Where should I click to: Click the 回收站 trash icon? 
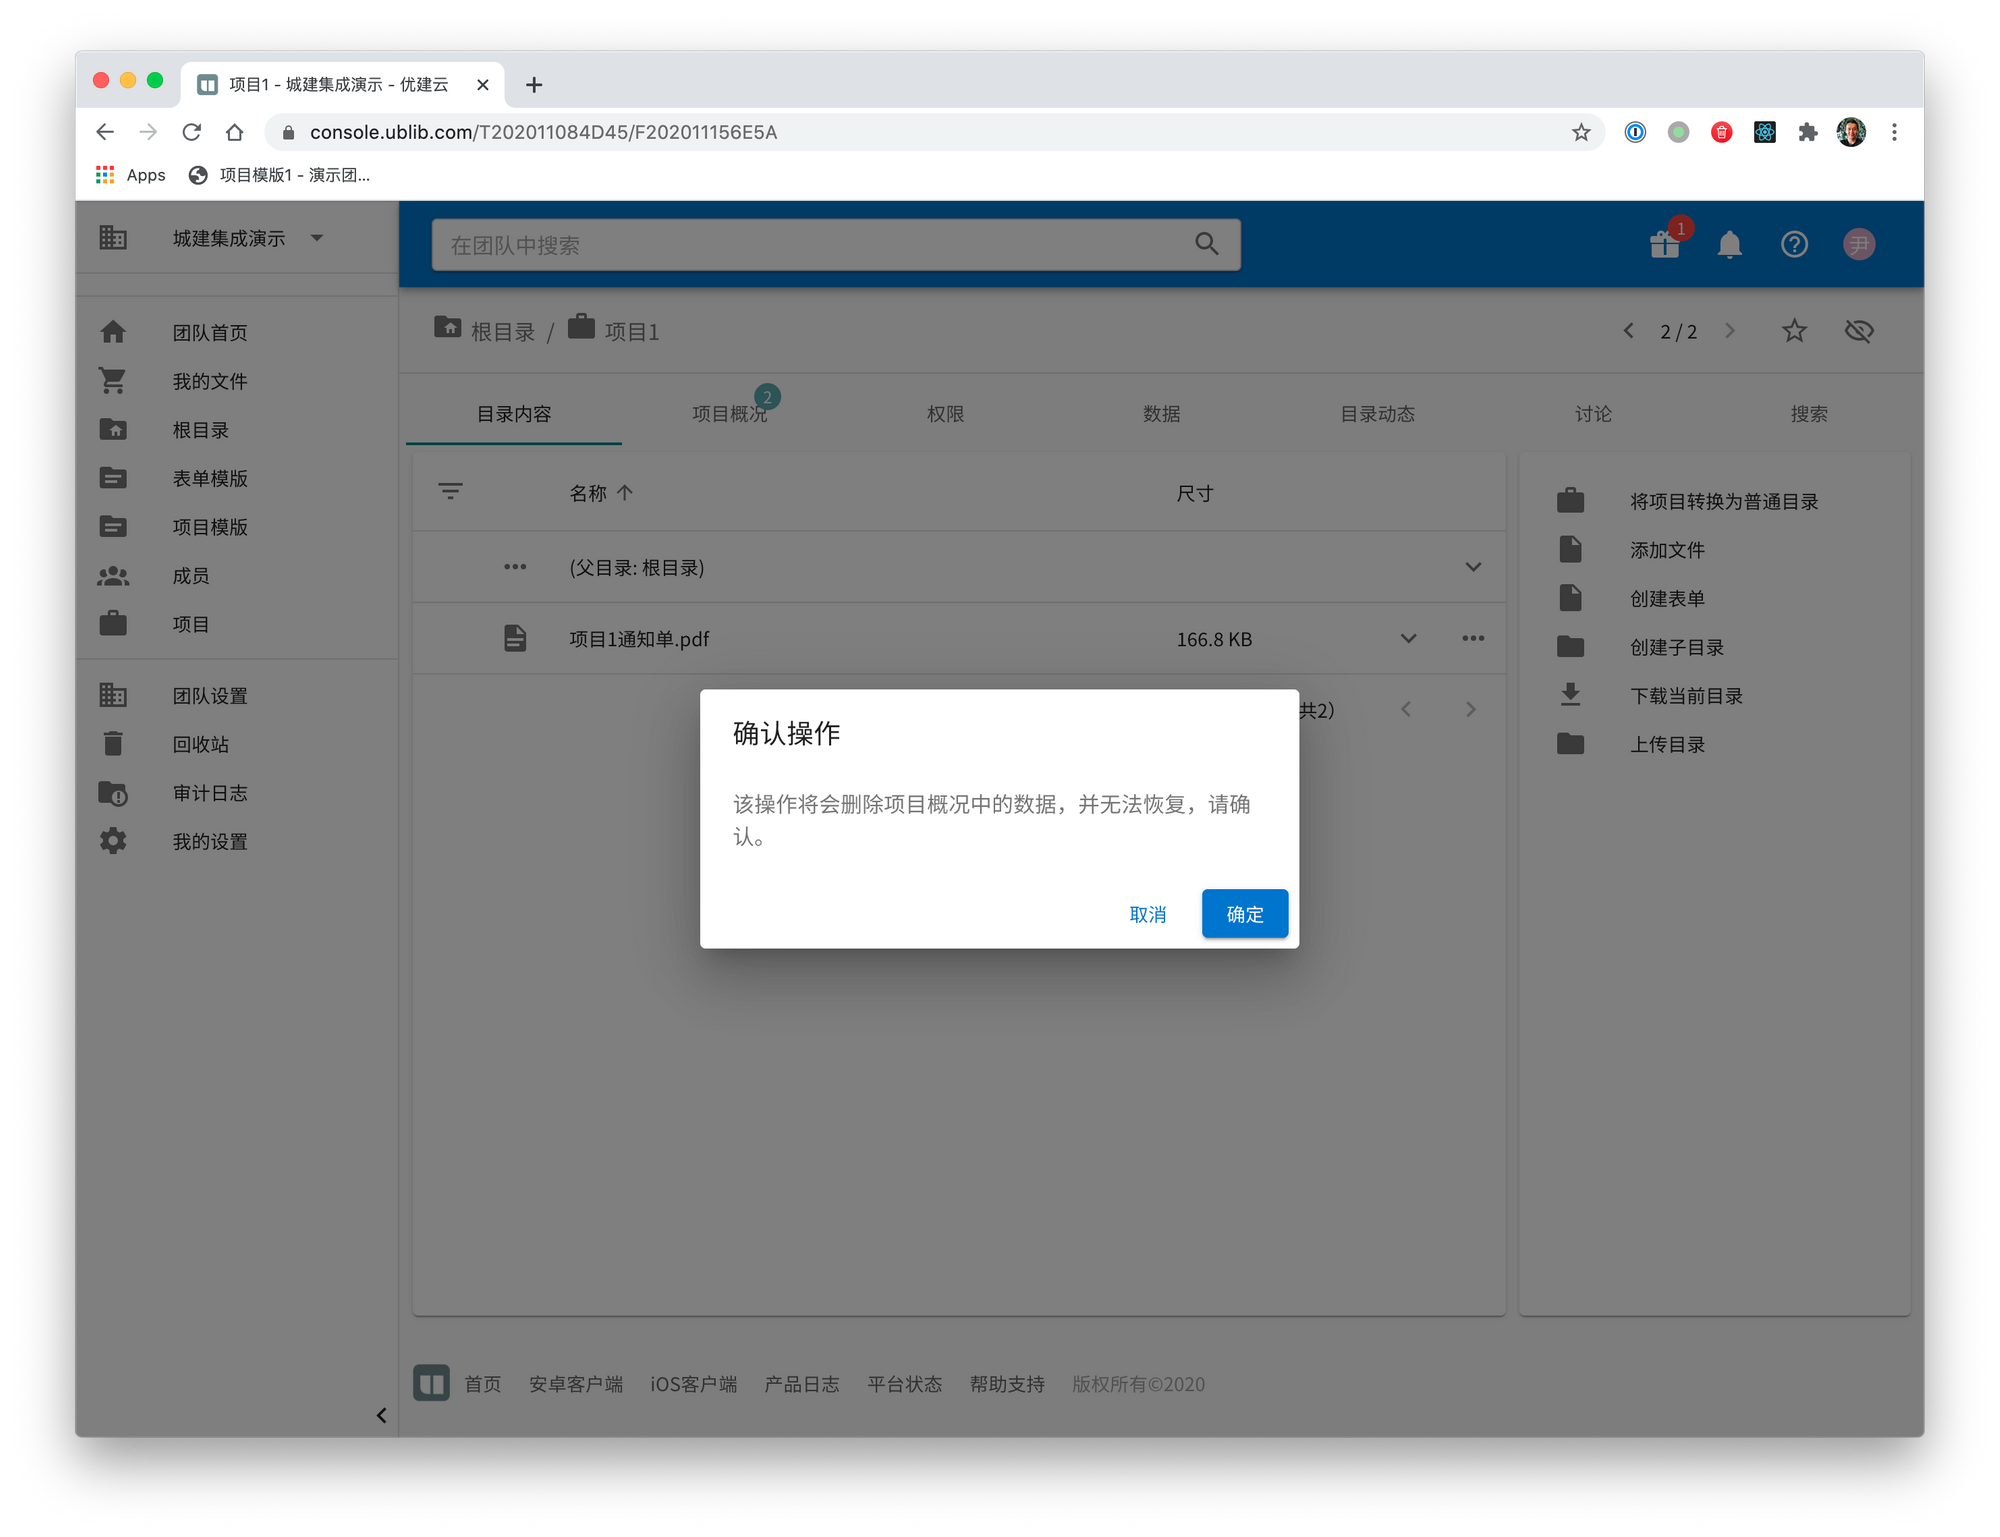click(113, 744)
